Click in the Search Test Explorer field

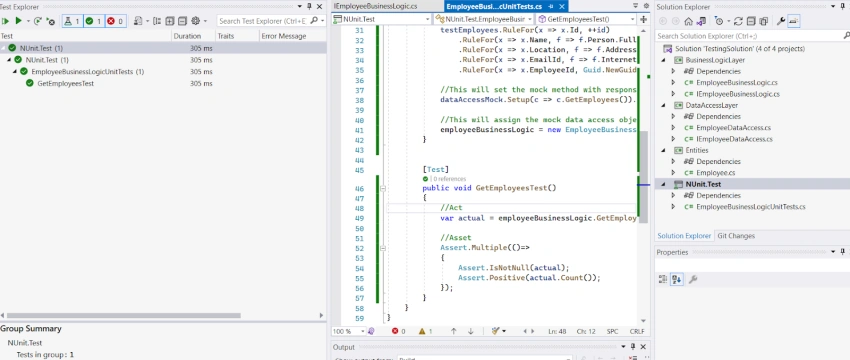click(x=262, y=21)
